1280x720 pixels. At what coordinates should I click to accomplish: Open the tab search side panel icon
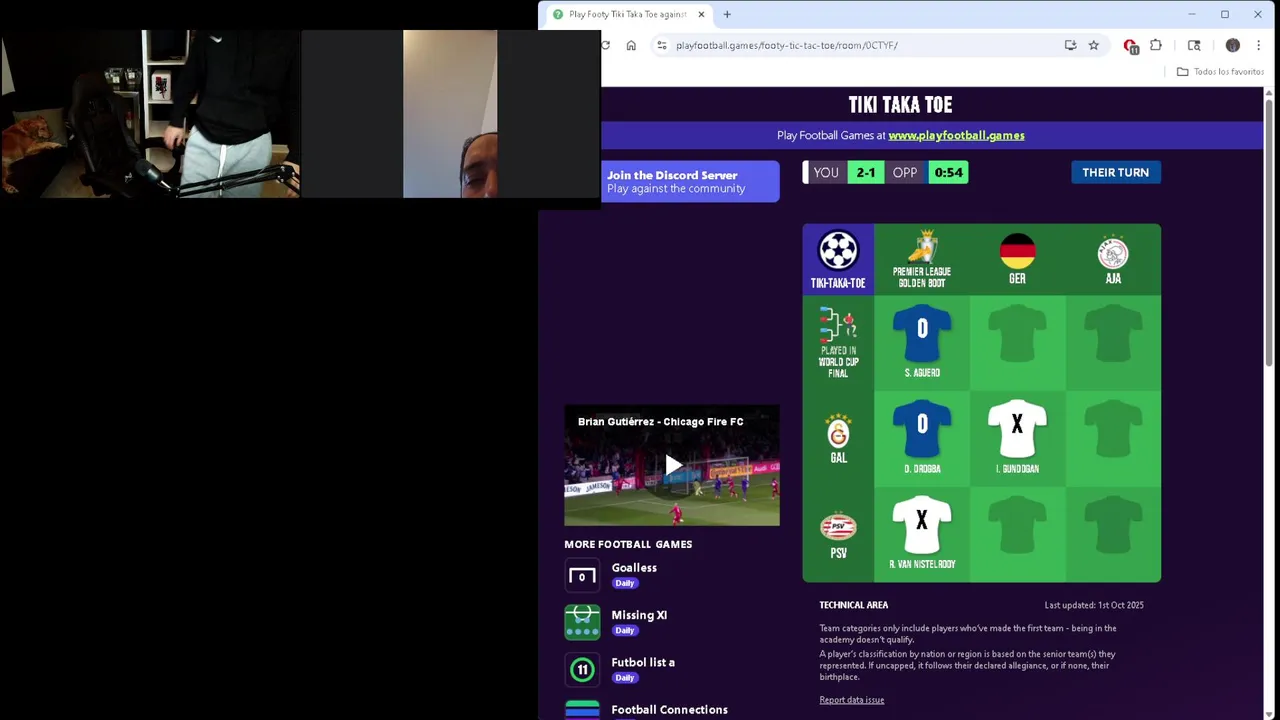[1194, 45]
